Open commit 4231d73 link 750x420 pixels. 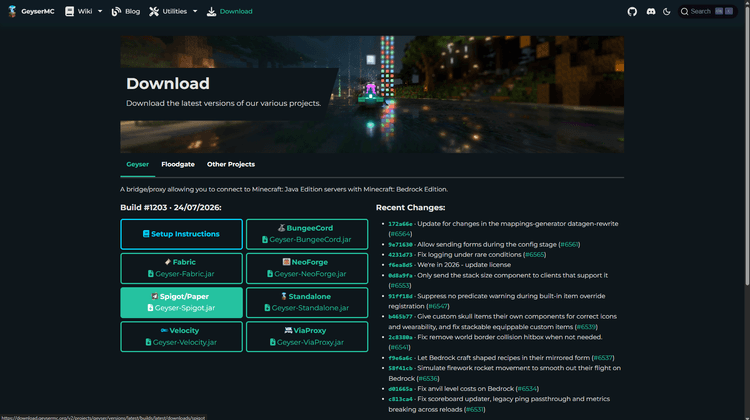click(400, 255)
